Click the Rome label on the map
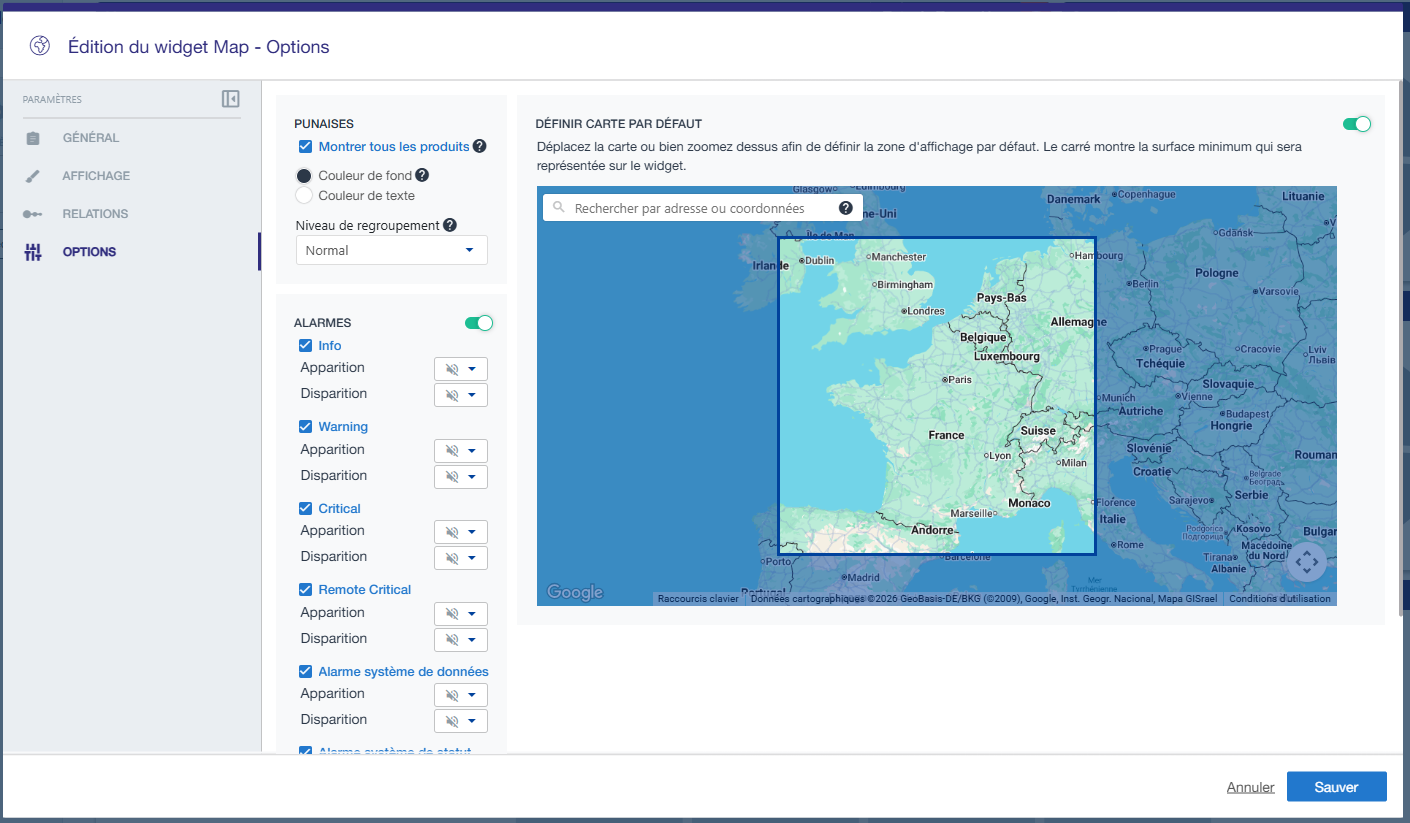This screenshot has width=1410, height=823. (x=1127, y=545)
